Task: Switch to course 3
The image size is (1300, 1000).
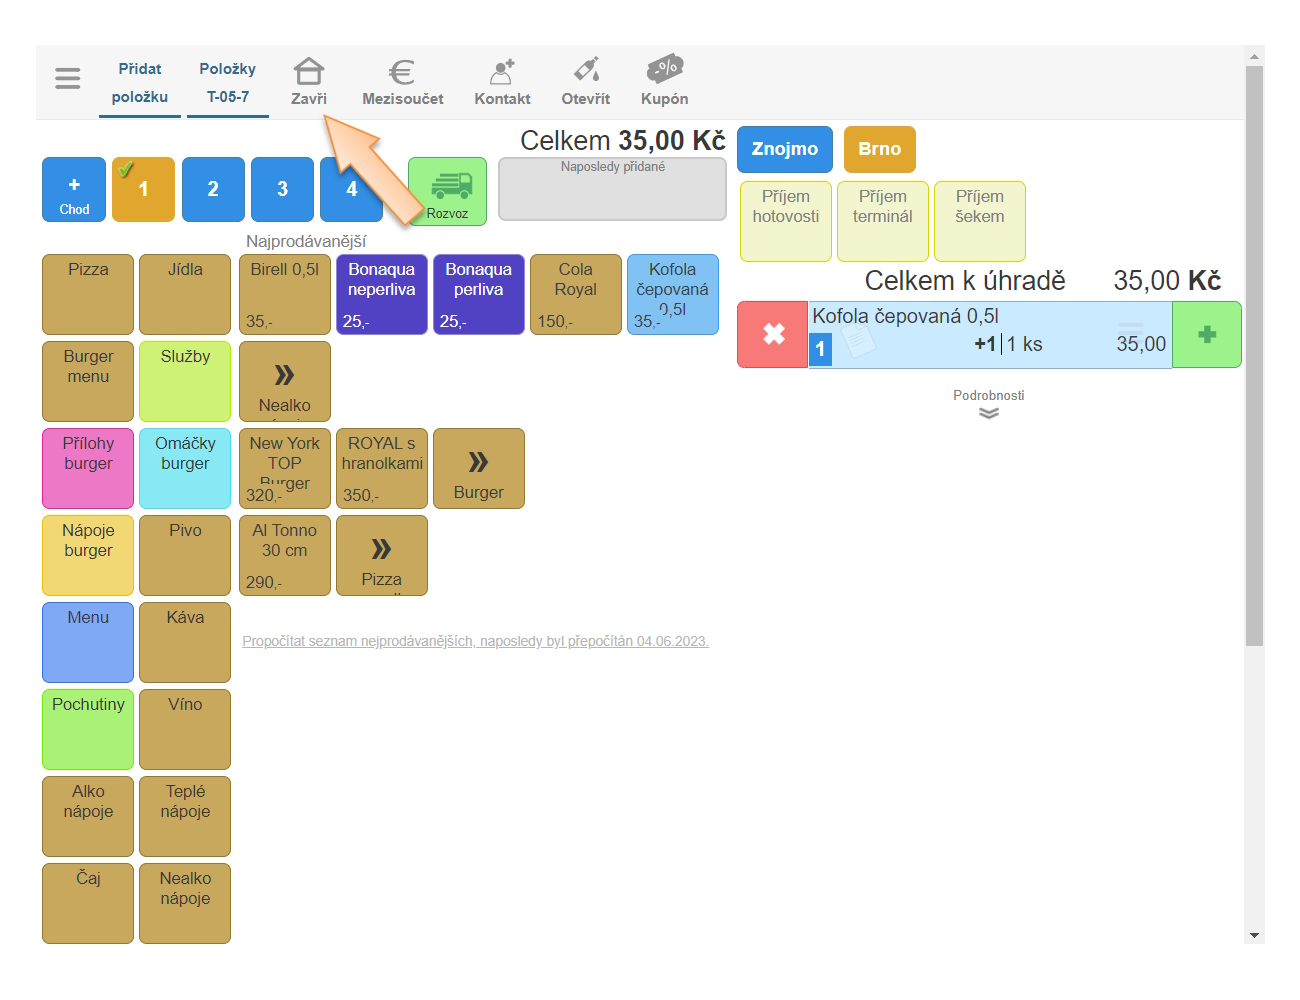Action: [282, 189]
